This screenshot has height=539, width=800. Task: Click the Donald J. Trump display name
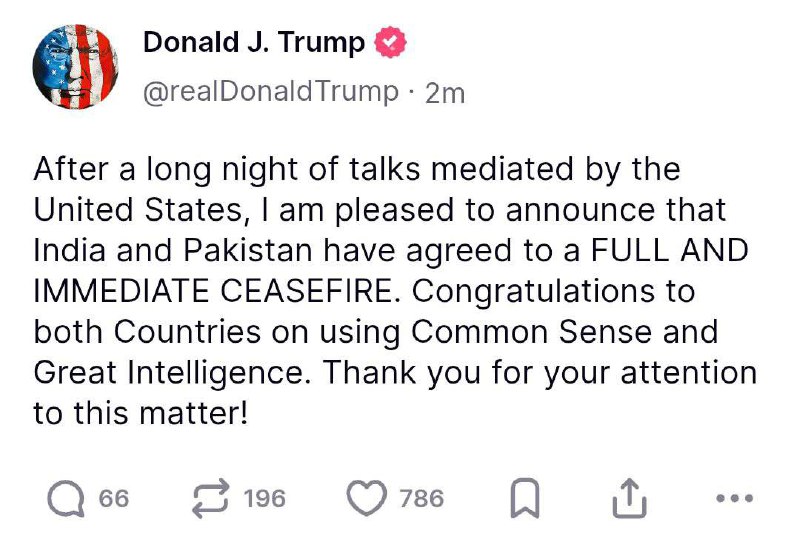[x=254, y=43]
